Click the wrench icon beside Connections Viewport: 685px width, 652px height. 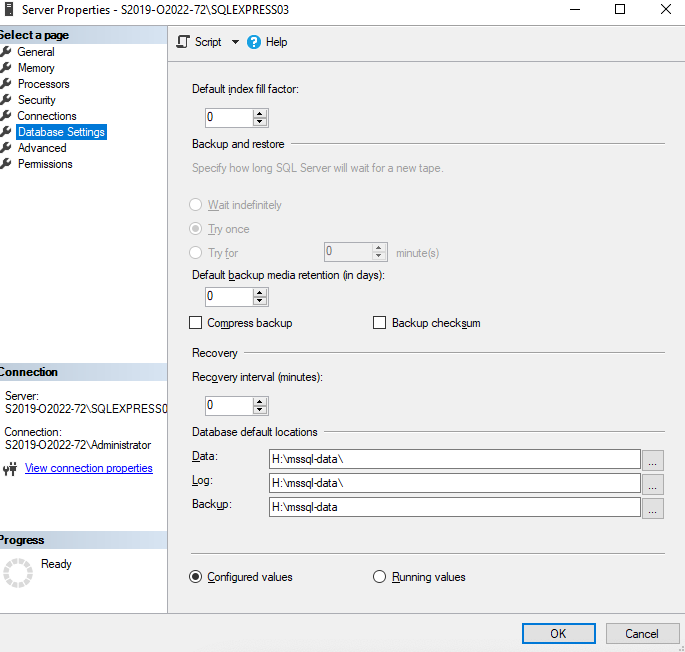[x=6, y=115]
